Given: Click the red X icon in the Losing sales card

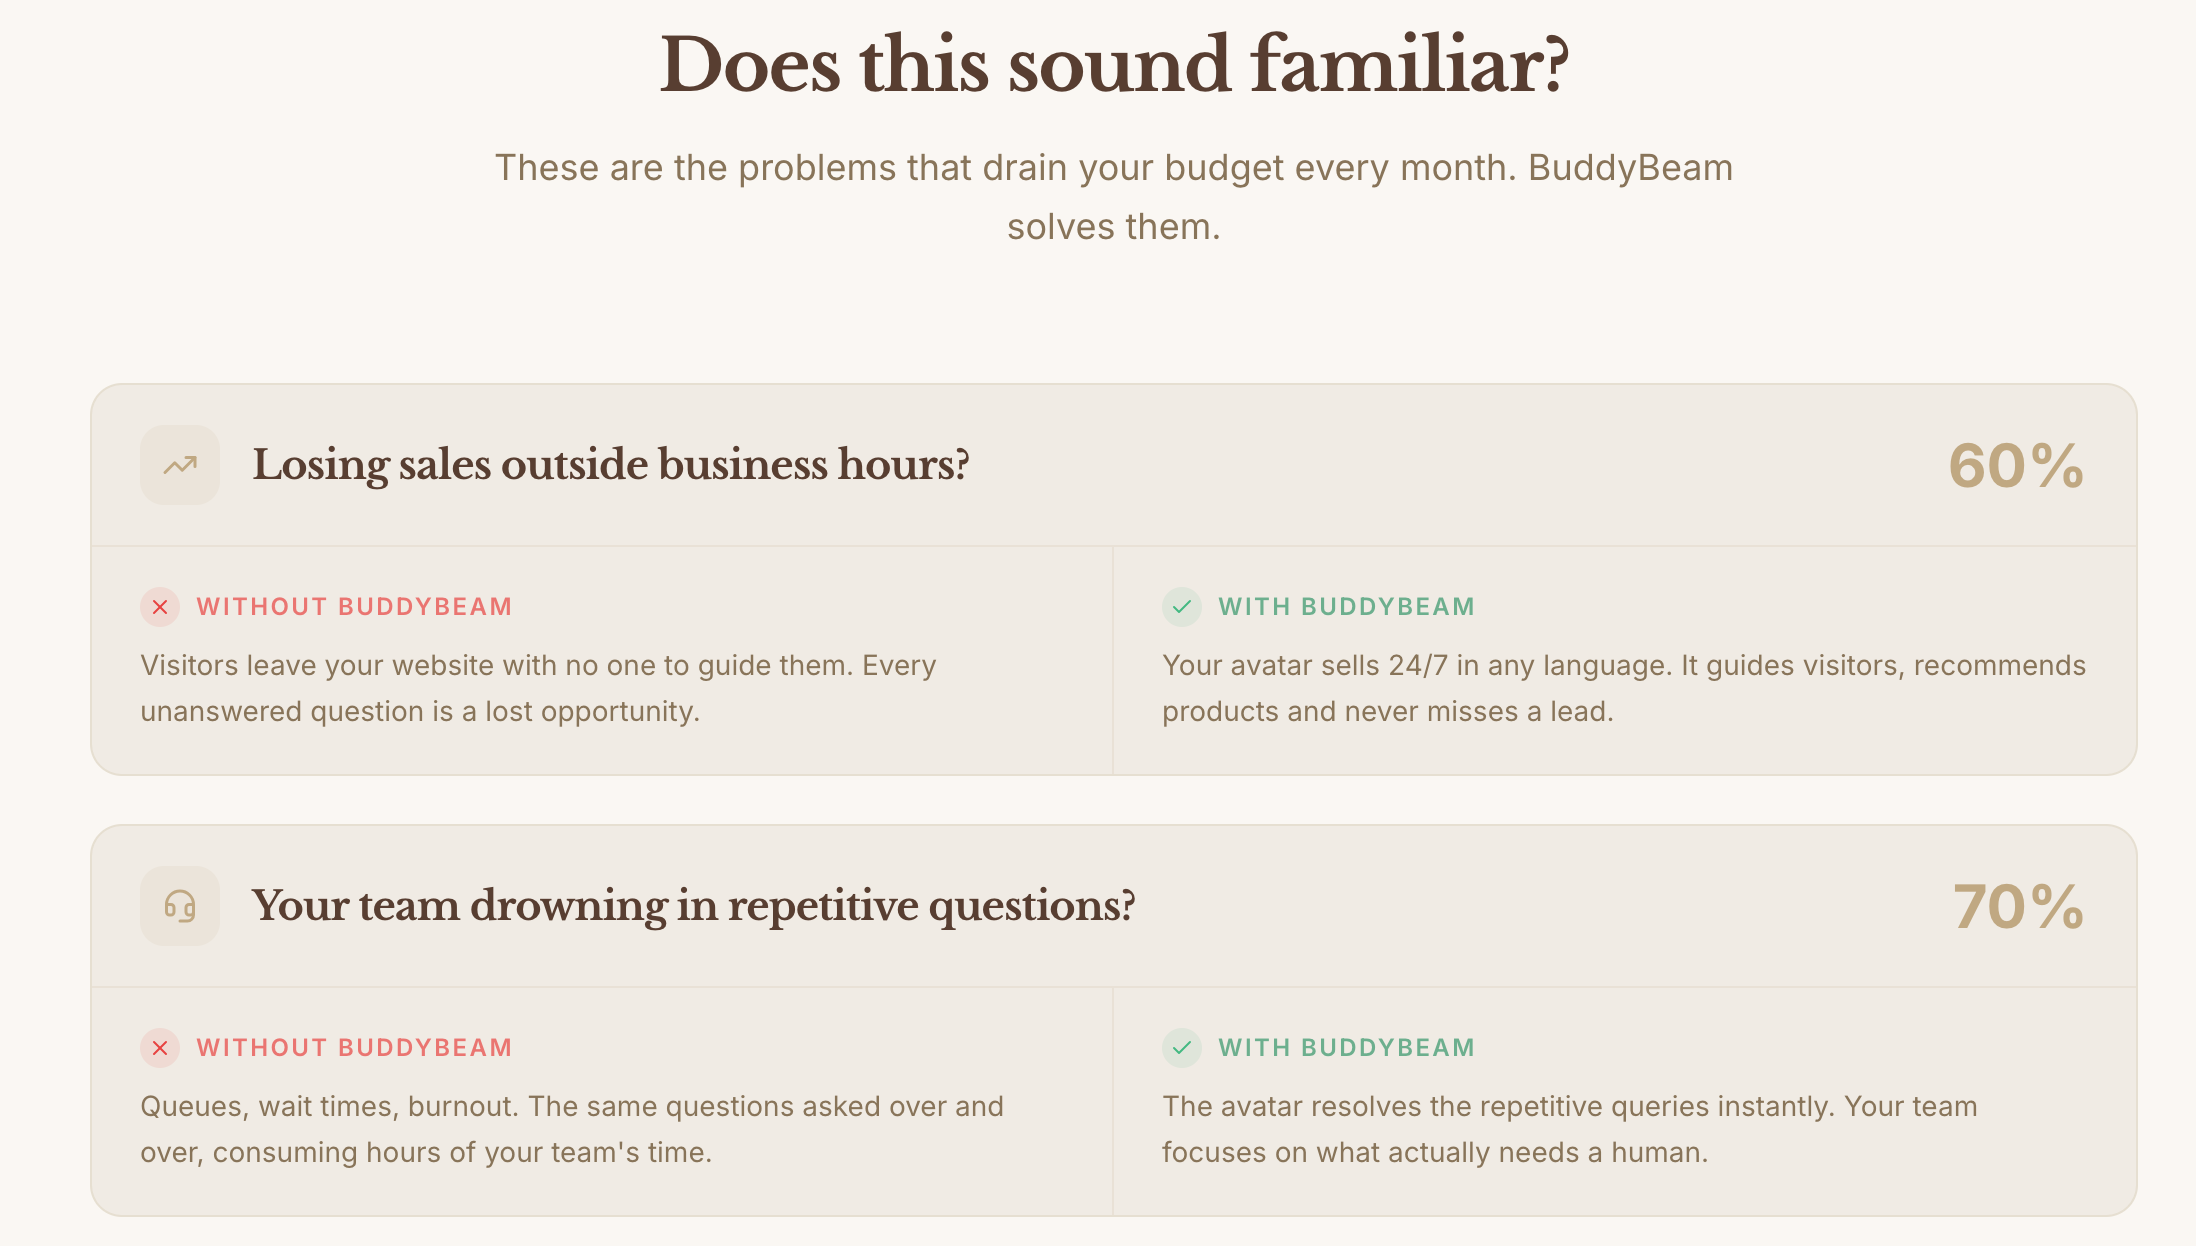Looking at the screenshot, I should tap(160, 607).
